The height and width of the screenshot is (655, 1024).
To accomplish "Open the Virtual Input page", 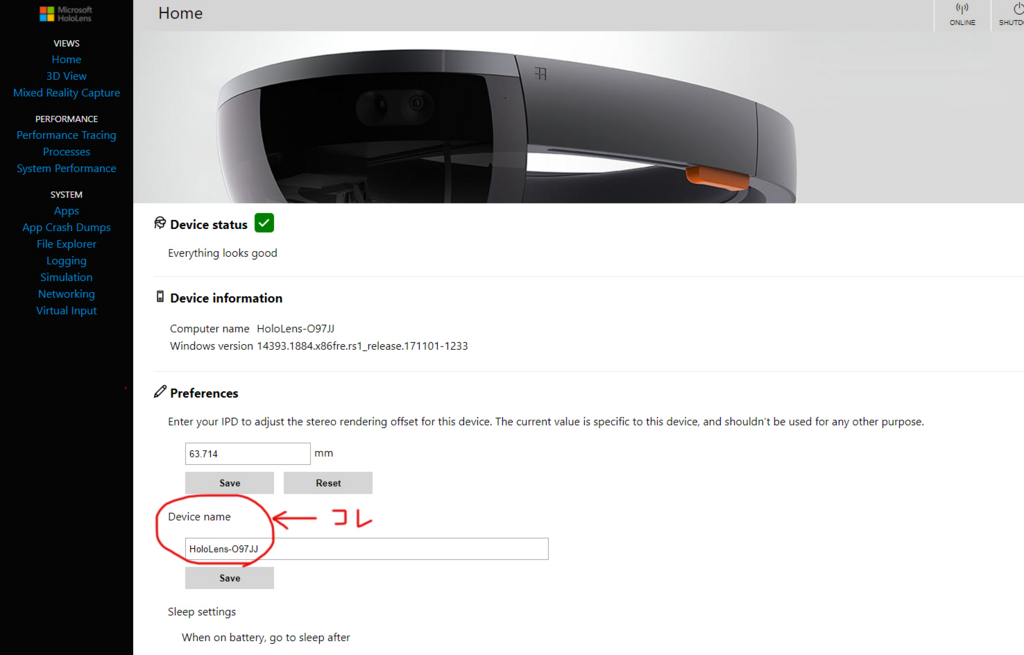I will (67, 311).
